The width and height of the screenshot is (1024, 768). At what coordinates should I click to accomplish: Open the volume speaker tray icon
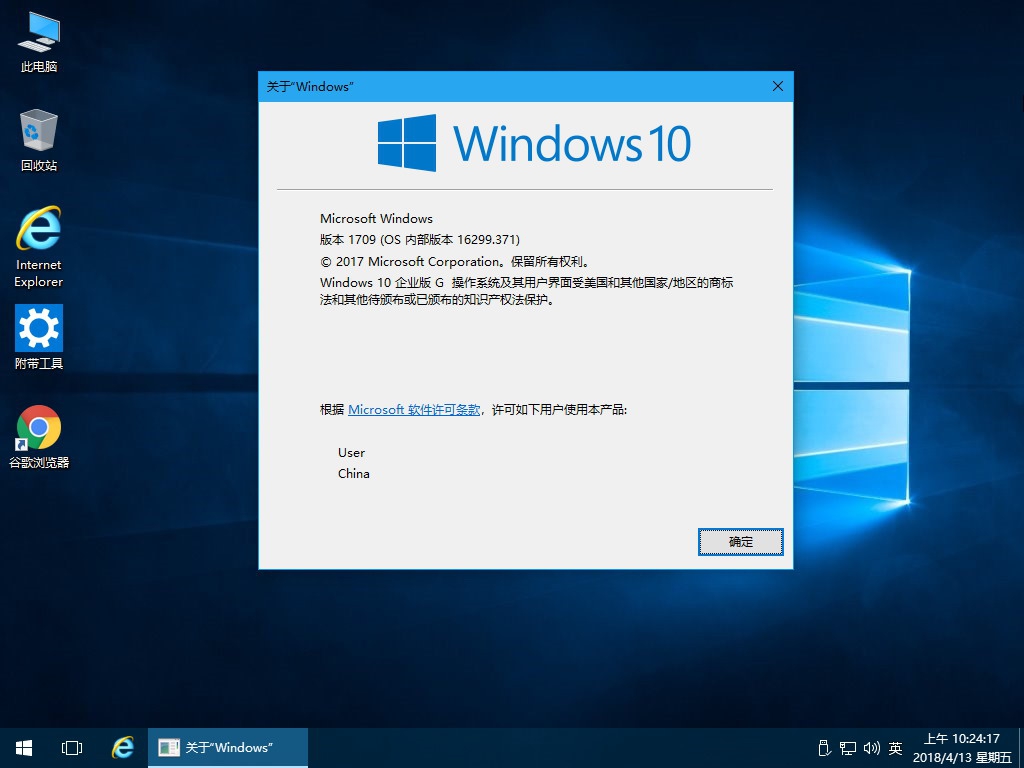coord(871,748)
